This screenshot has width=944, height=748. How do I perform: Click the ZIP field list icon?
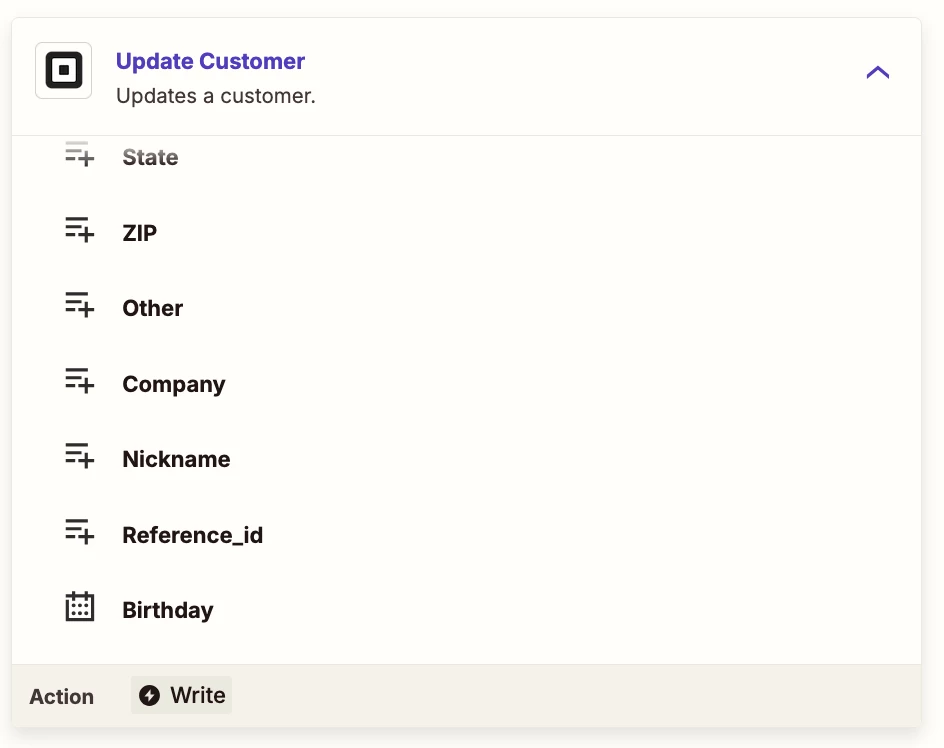click(79, 229)
